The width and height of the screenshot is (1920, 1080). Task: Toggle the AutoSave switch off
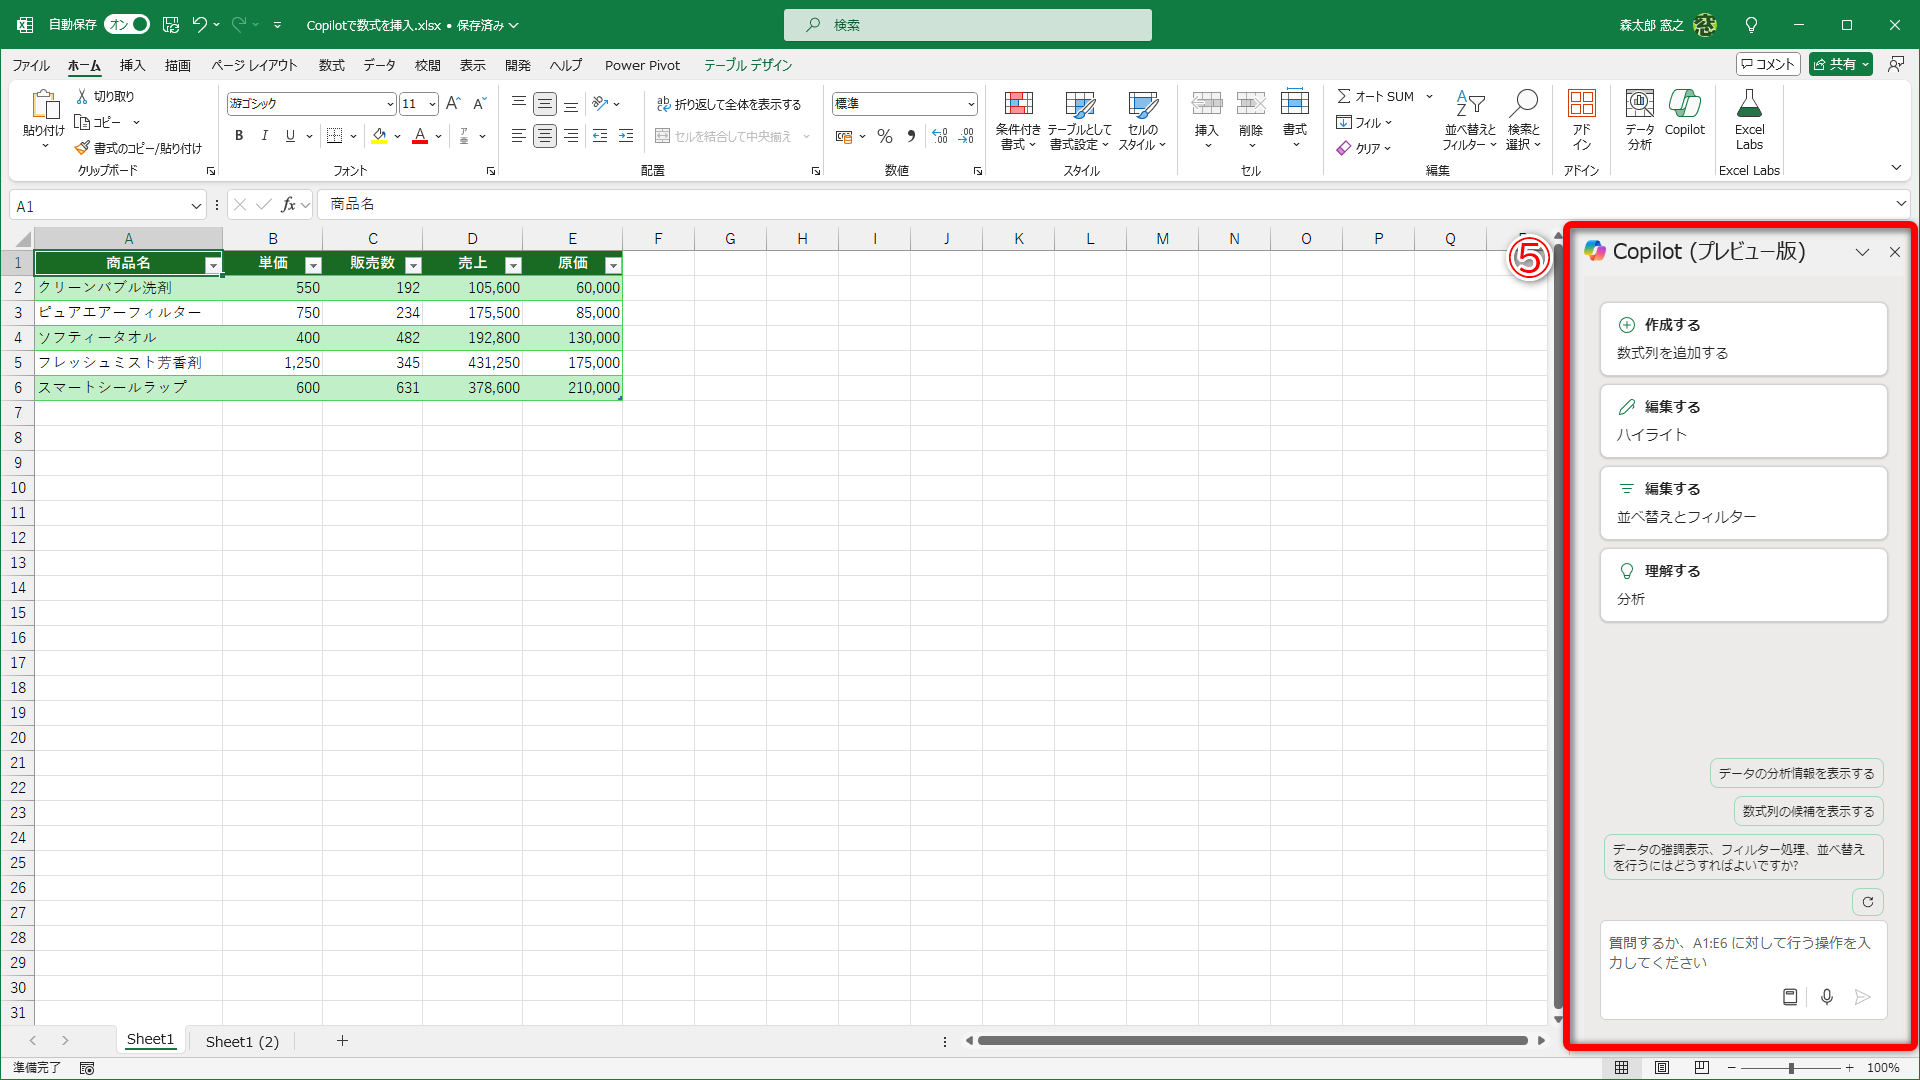pyautogui.click(x=127, y=24)
